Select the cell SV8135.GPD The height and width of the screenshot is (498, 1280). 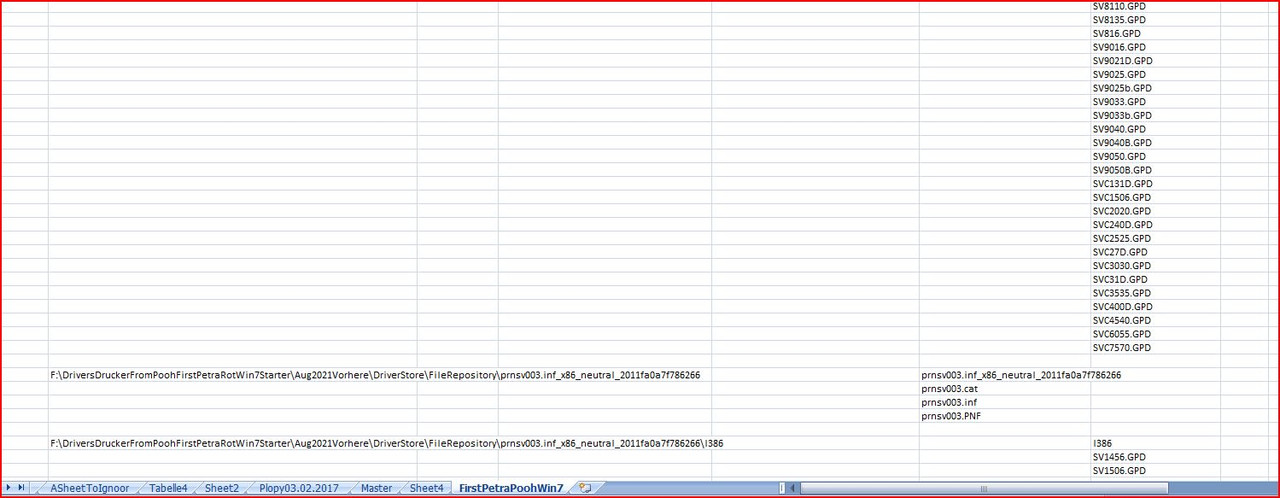1155,19
